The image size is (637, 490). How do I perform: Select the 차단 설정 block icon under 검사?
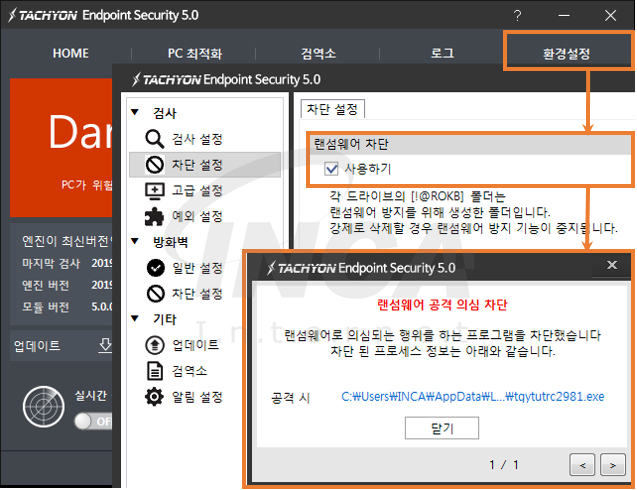[x=154, y=165]
